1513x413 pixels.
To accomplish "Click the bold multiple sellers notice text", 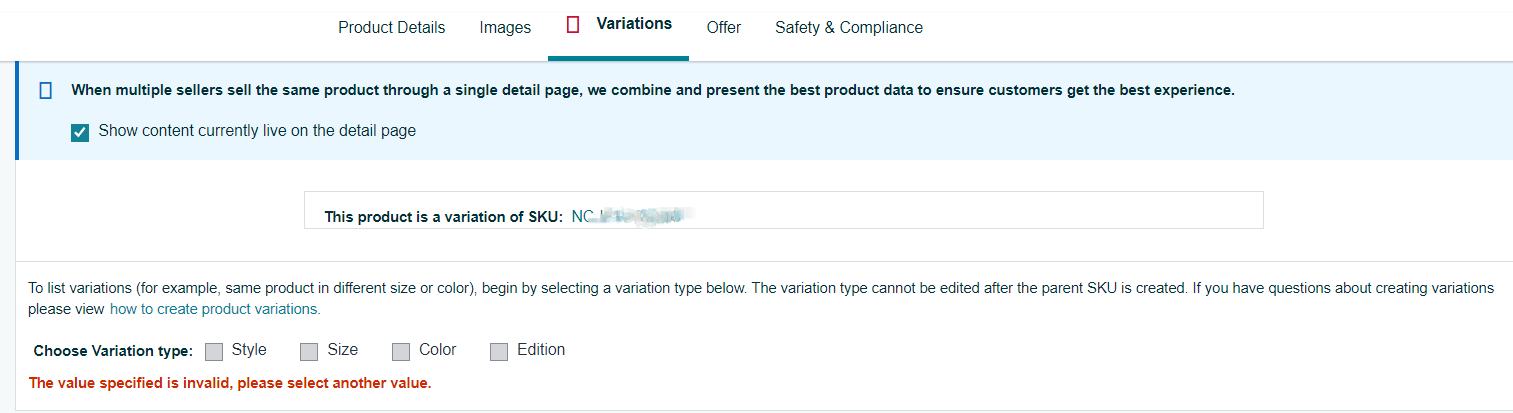I will pos(653,90).
